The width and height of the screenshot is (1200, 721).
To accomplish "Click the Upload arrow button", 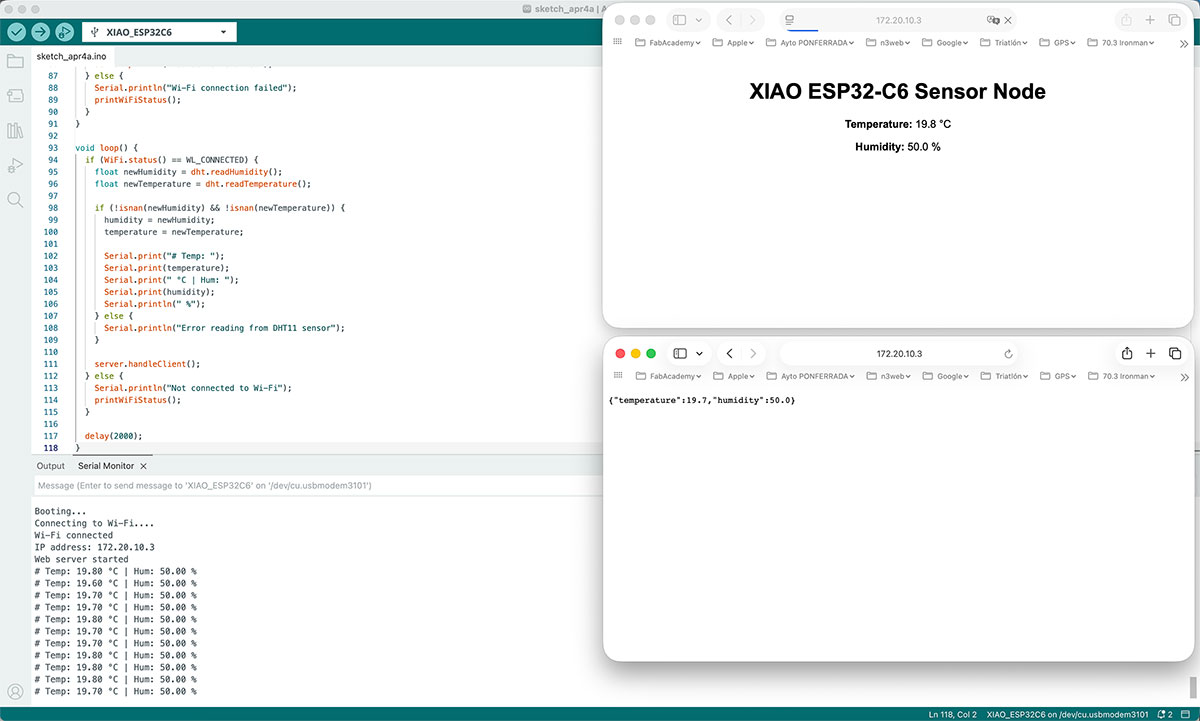I will coord(40,32).
